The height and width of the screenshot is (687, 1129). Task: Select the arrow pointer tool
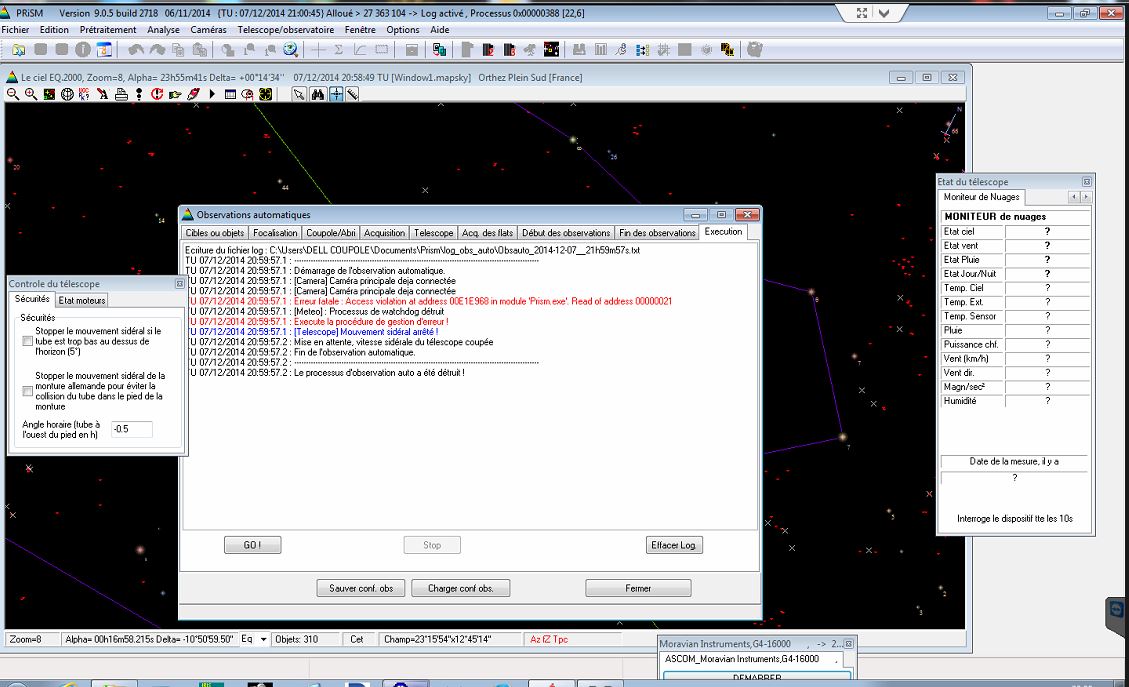(x=298, y=94)
